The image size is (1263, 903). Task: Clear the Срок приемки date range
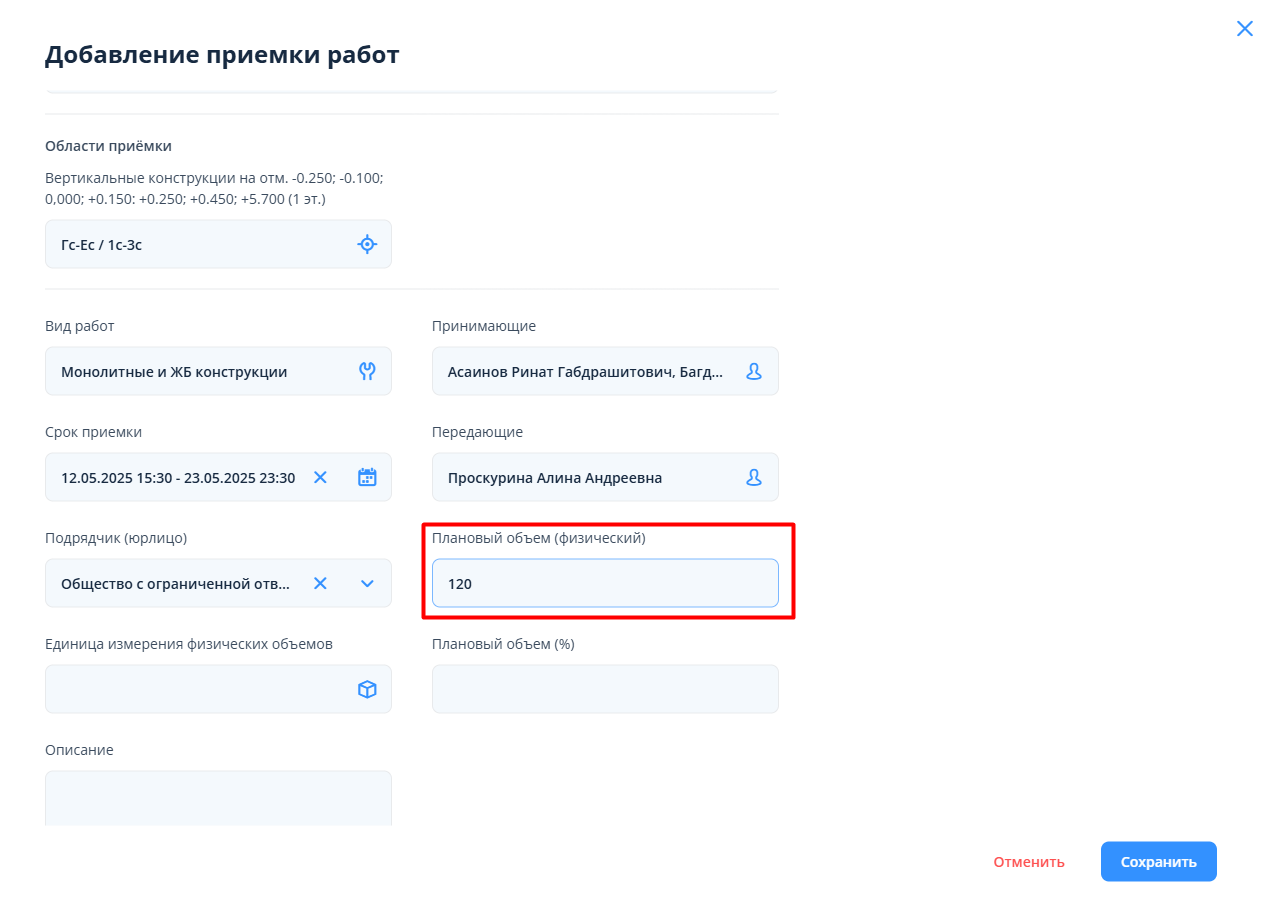320,477
